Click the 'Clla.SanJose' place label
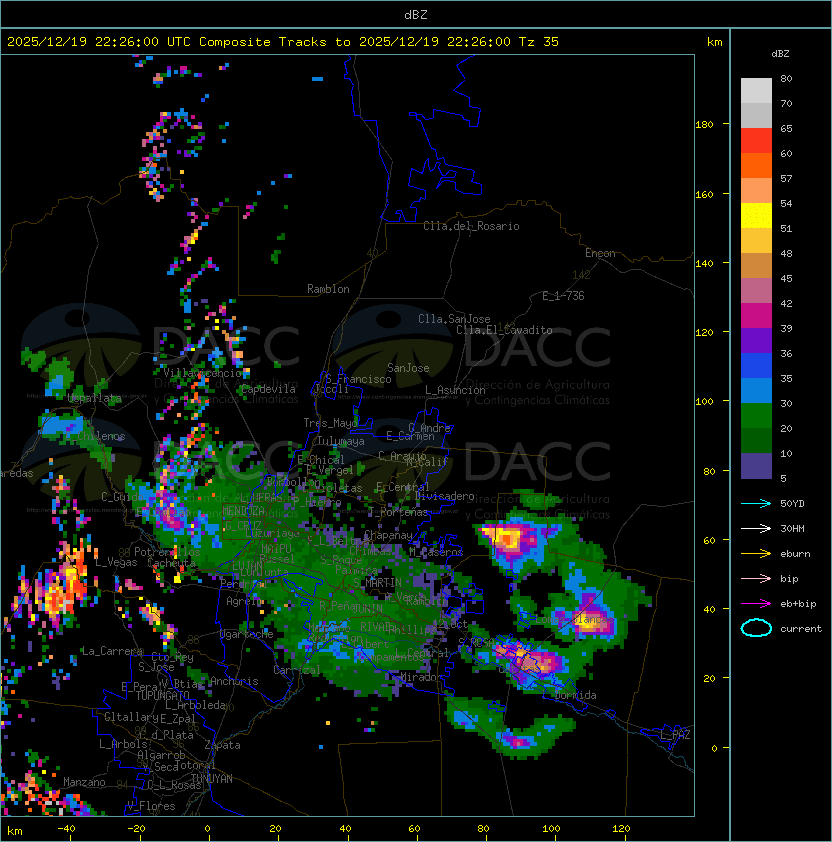The image size is (832, 842). tap(454, 319)
